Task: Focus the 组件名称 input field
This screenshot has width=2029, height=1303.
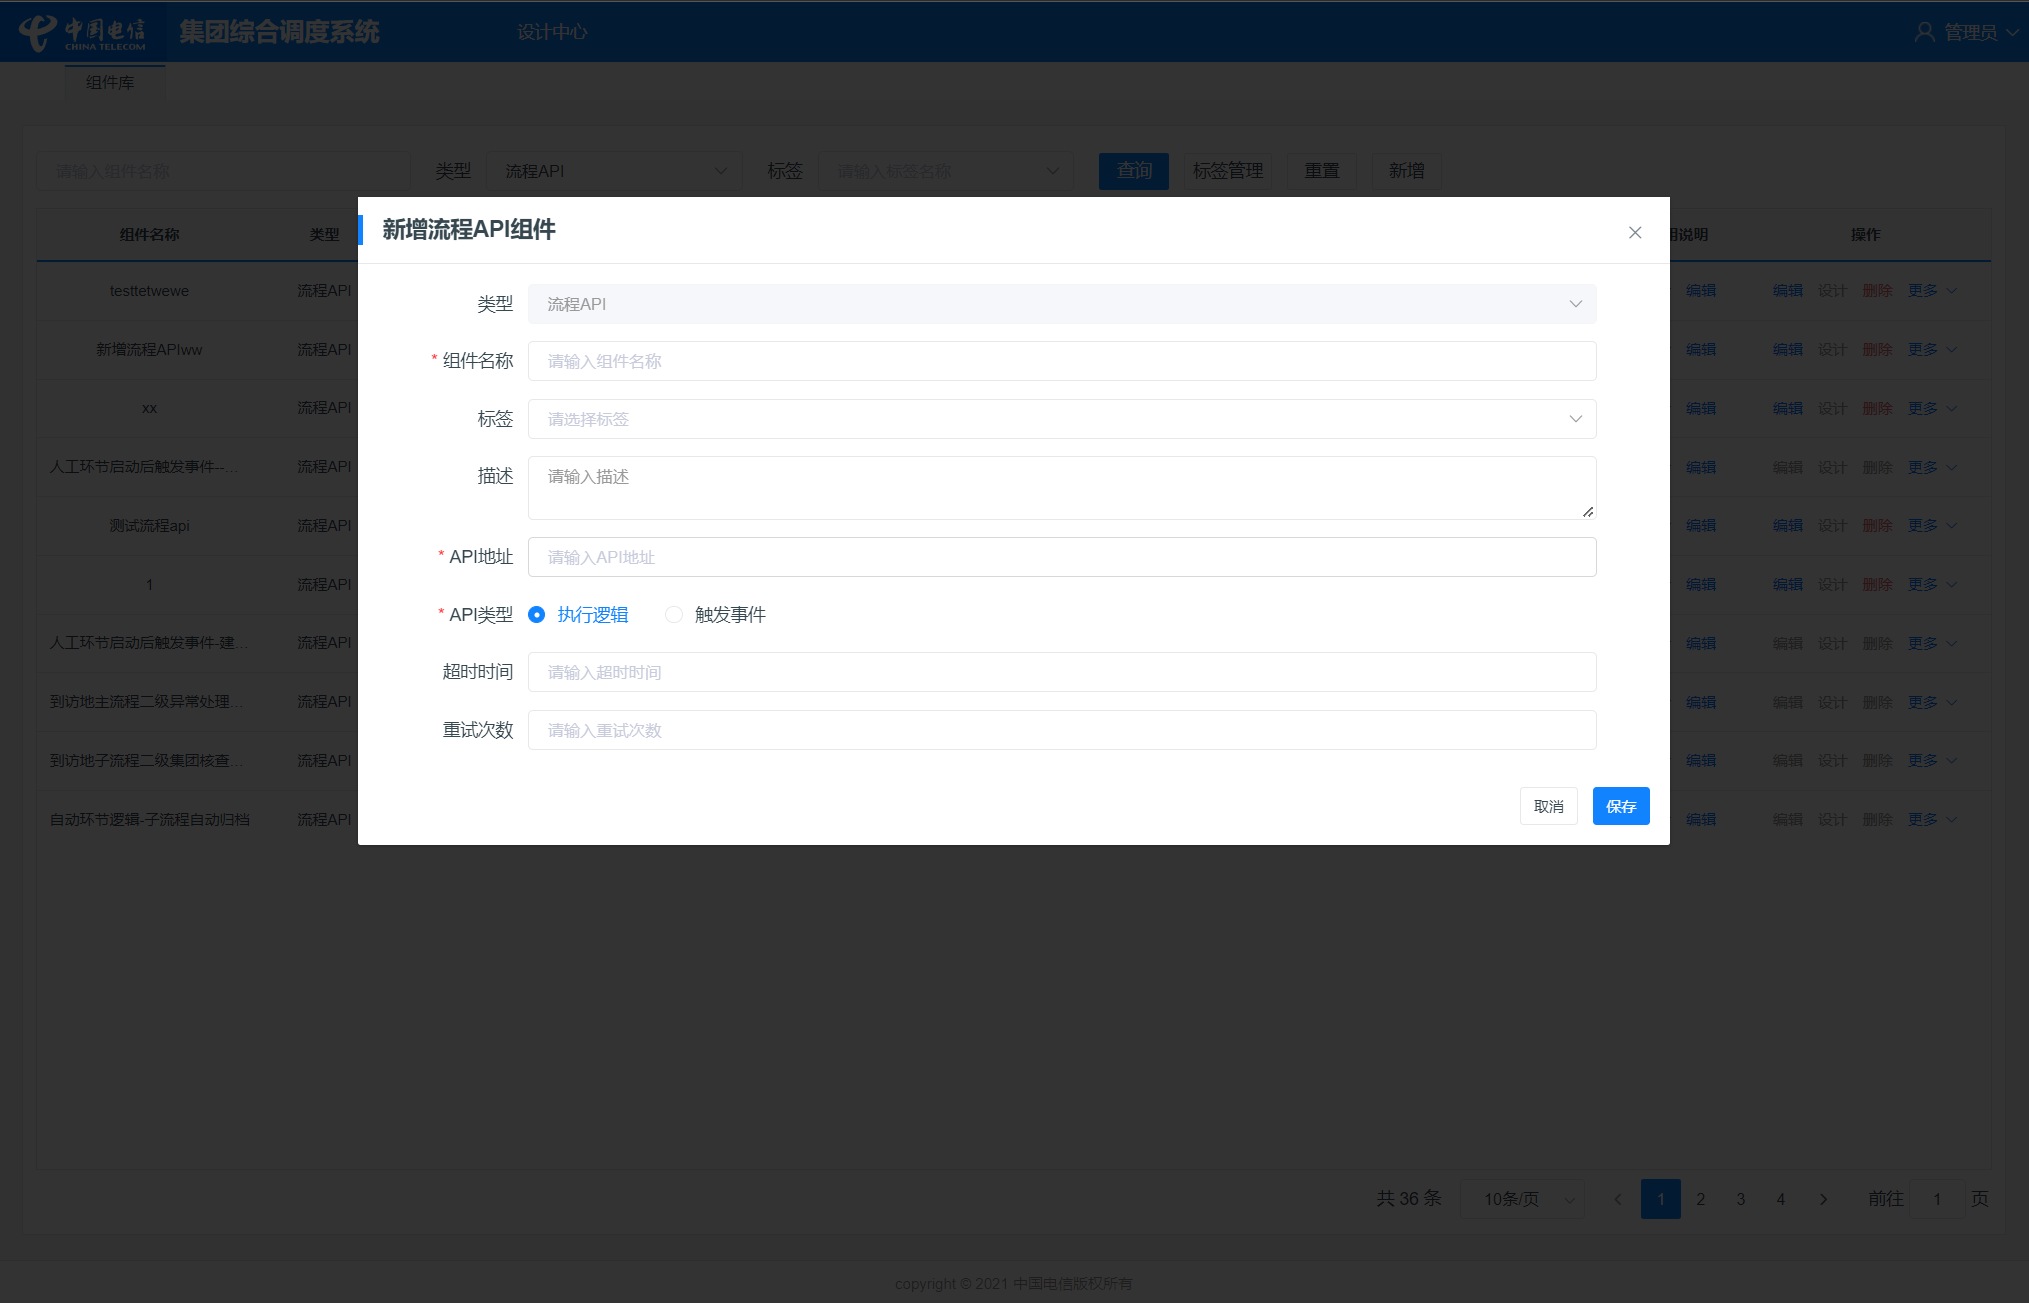Action: (x=1061, y=361)
